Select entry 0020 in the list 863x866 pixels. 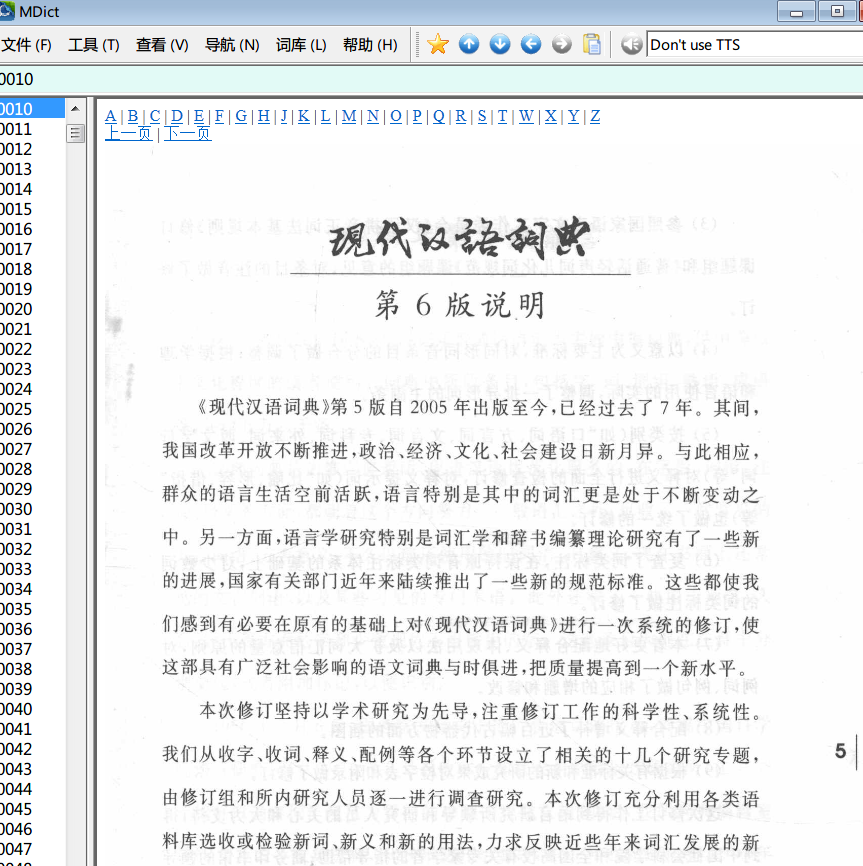click(32, 309)
